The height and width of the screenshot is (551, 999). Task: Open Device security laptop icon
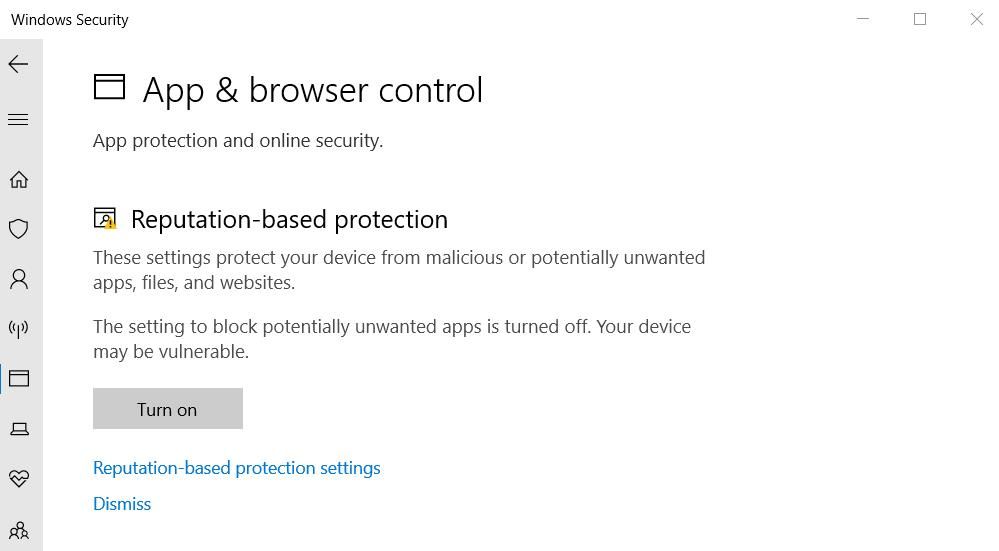18,429
